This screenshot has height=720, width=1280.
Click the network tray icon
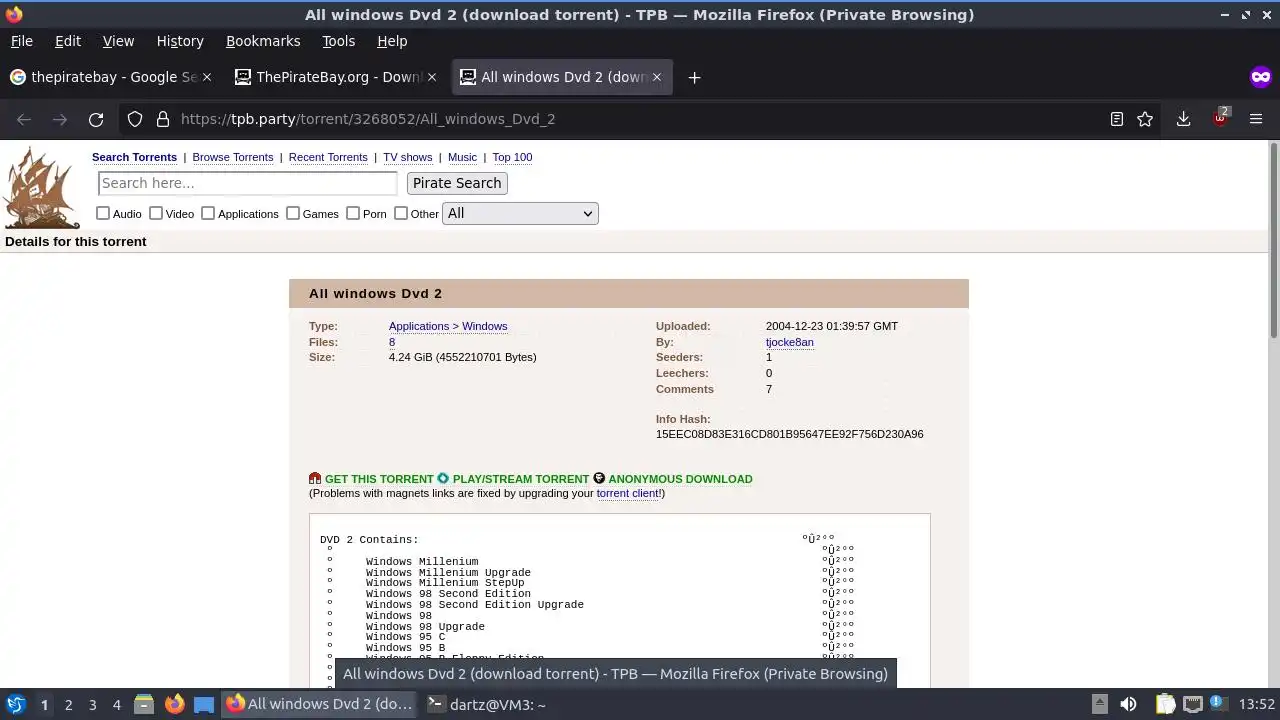click(x=1192, y=704)
